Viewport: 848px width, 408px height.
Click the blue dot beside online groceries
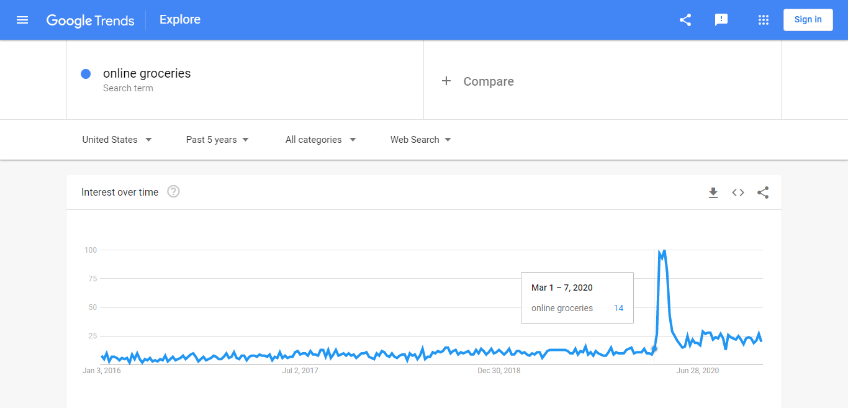pos(85,74)
